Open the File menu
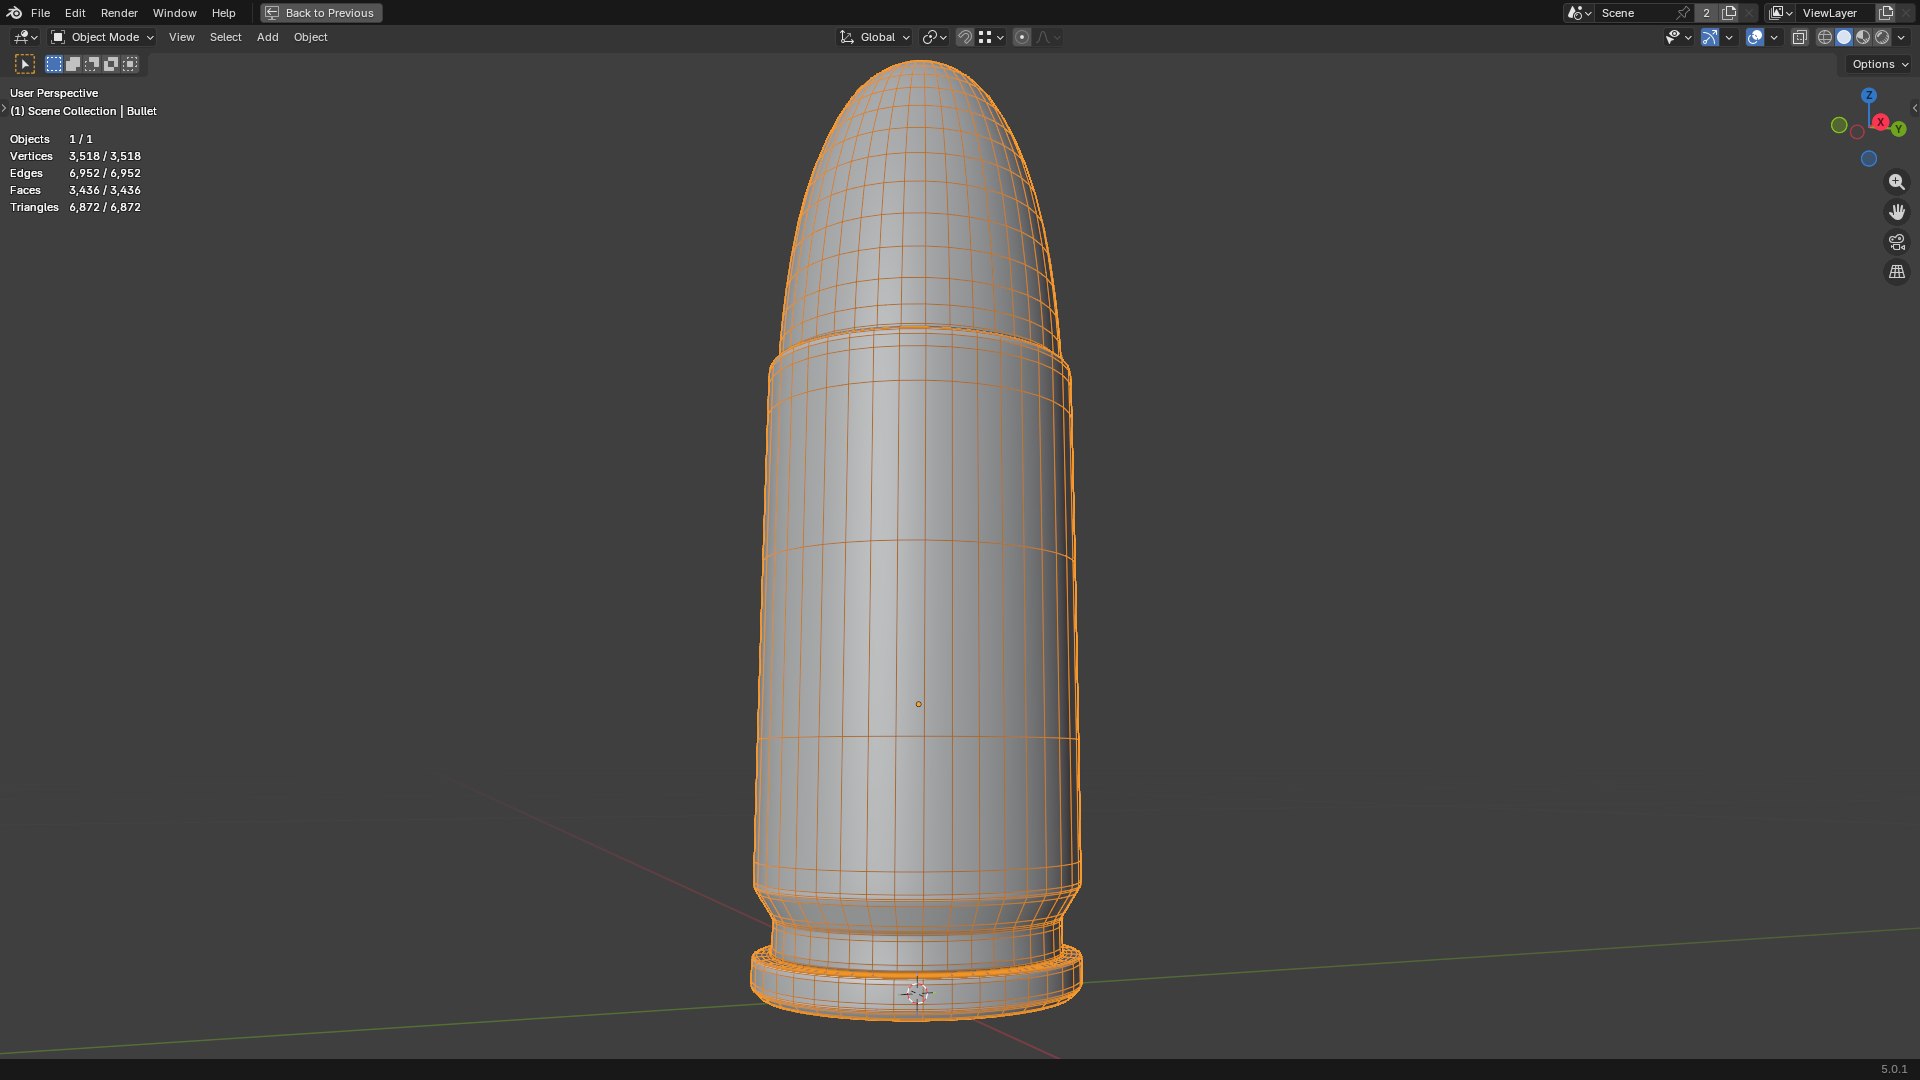 tap(40, 13)
